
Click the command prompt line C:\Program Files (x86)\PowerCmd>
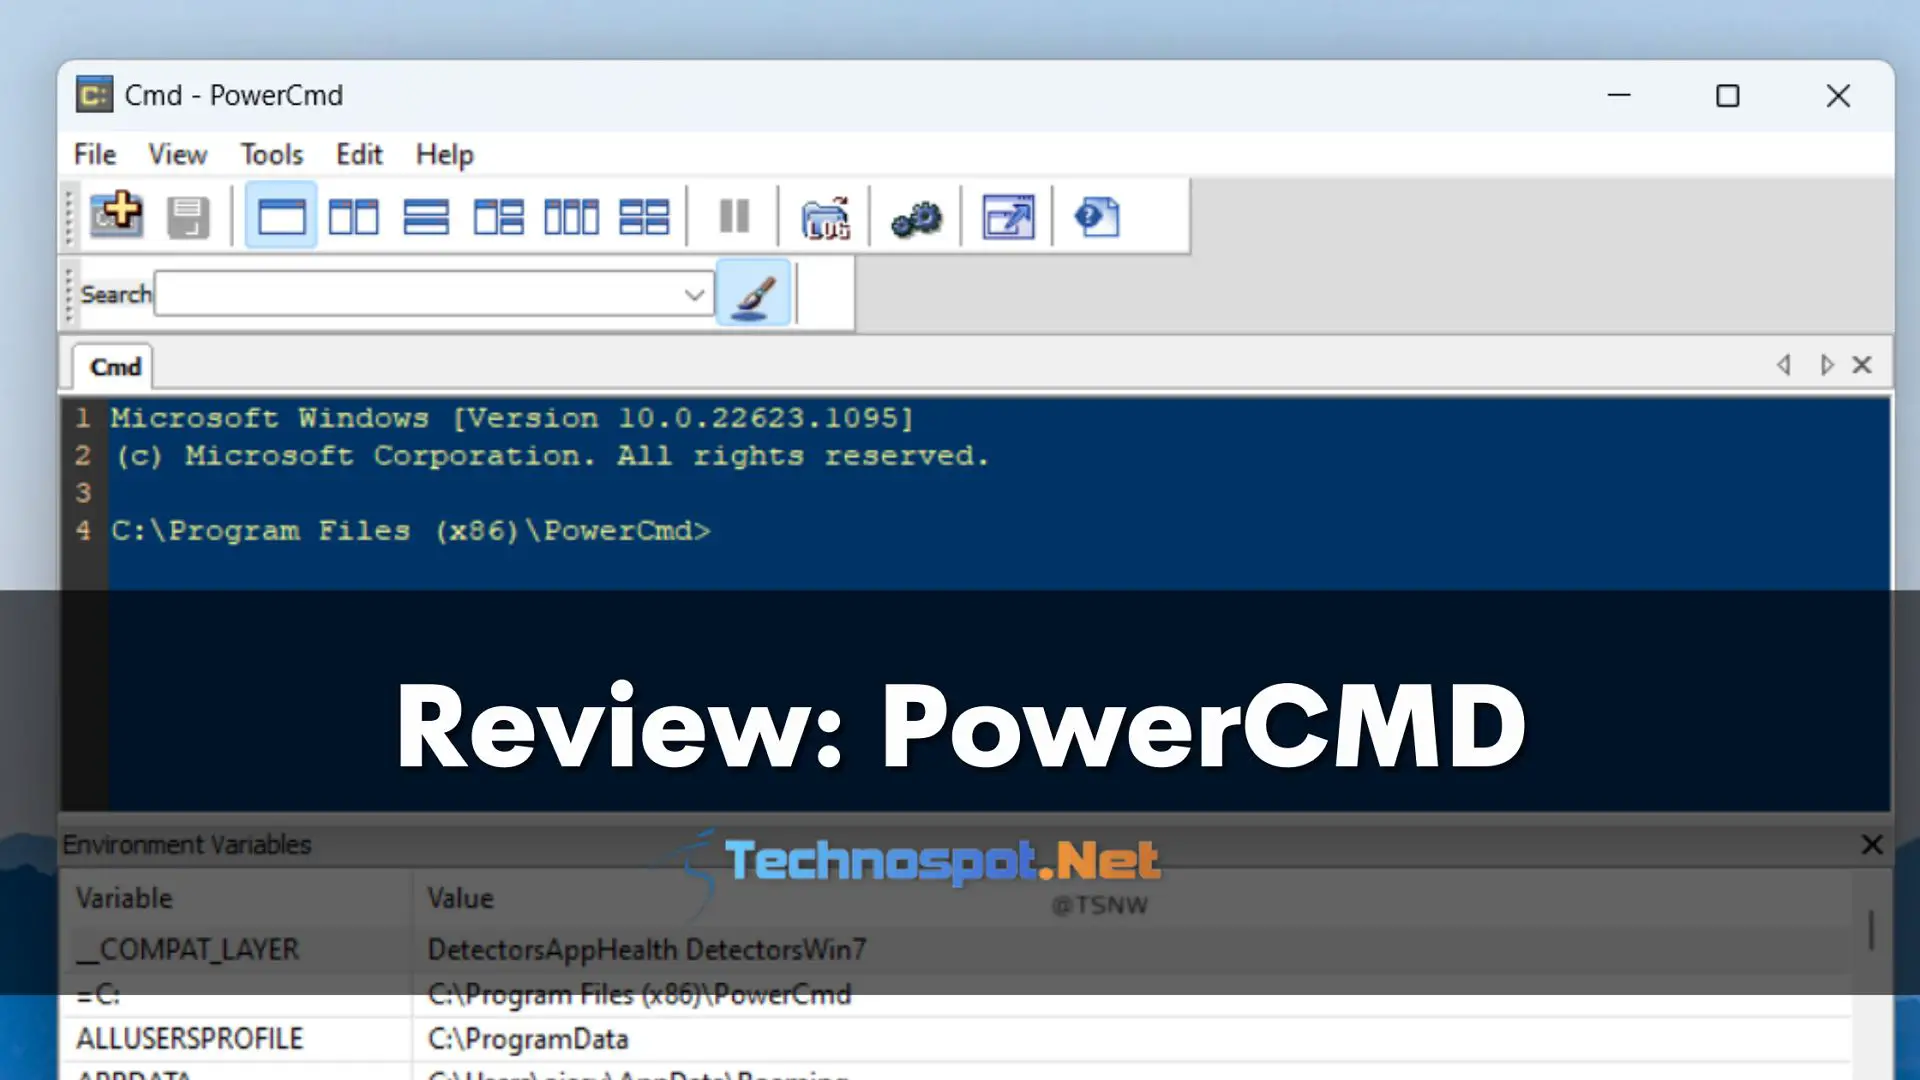click(411, 530)
